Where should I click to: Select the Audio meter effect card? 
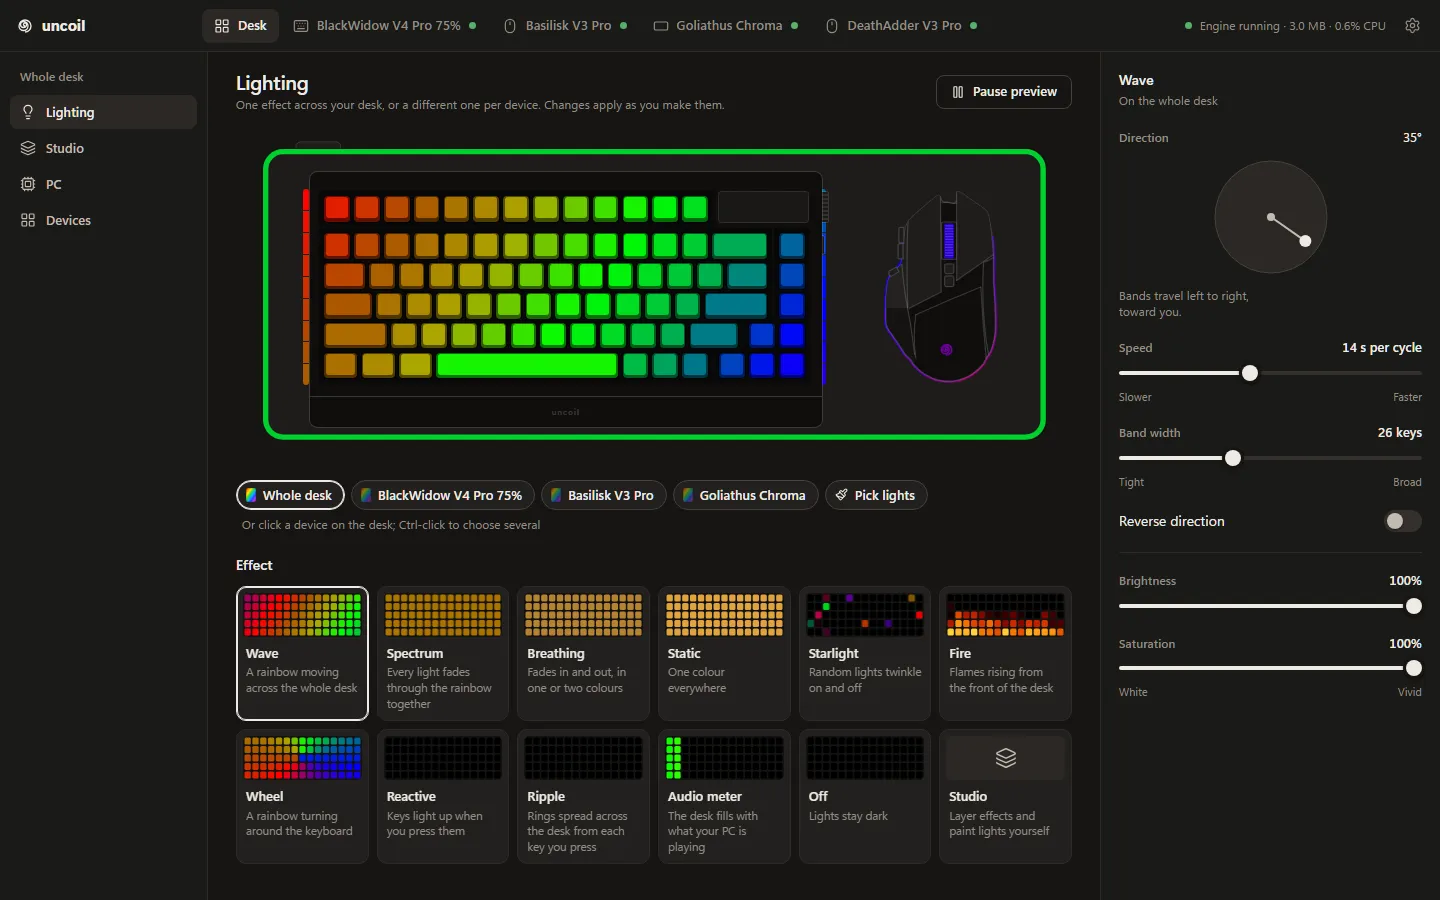(x=724, y=796)
